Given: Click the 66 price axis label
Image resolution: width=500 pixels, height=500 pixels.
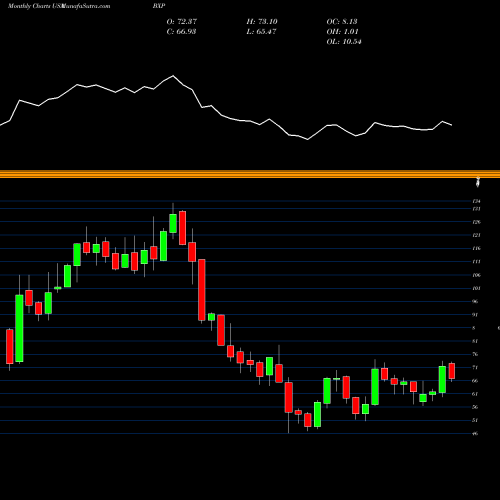Looking at the screenshot, I should coord(476,381).
